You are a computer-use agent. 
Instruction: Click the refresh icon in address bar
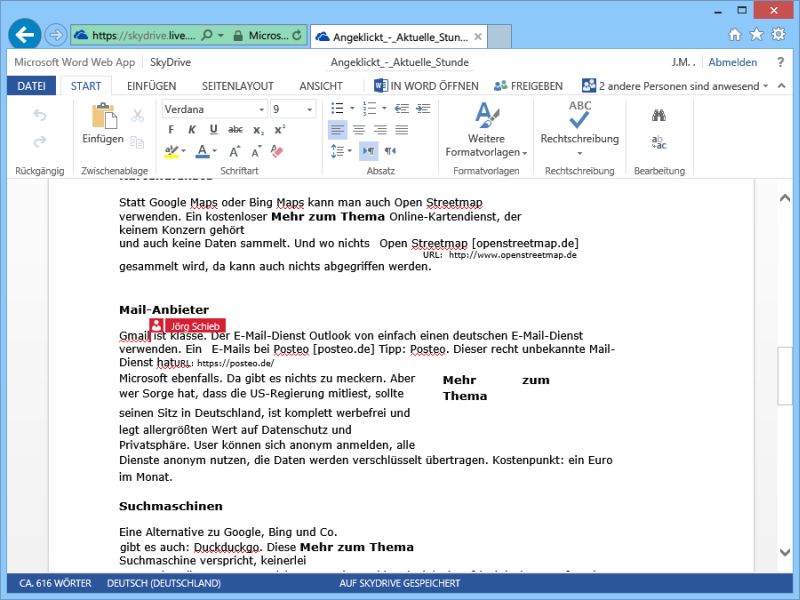pos(297,35)
